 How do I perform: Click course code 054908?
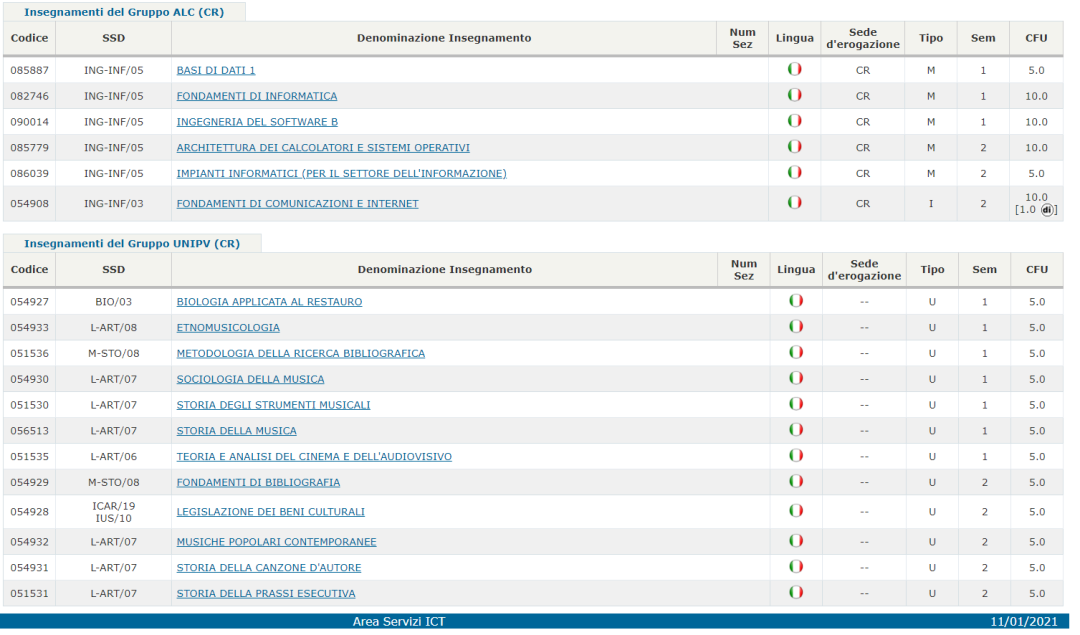click(30, 204)
